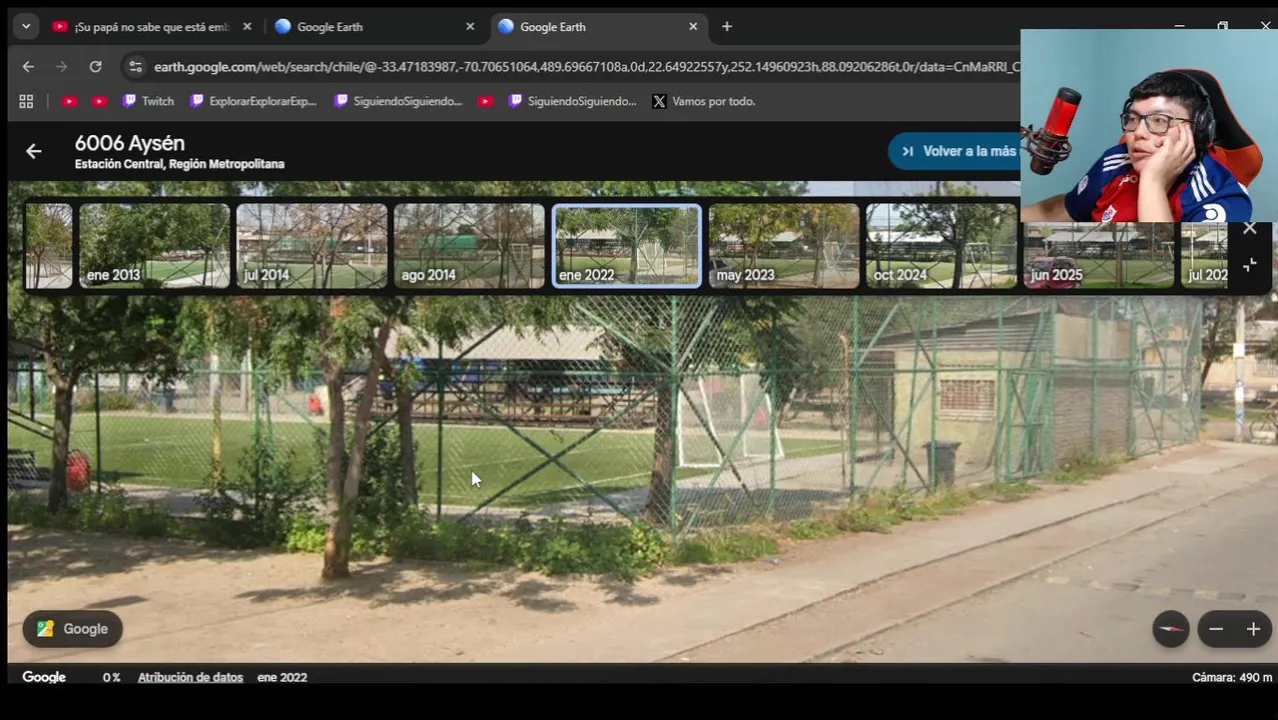Open the "Atribución de datos" link

point(190,677)
